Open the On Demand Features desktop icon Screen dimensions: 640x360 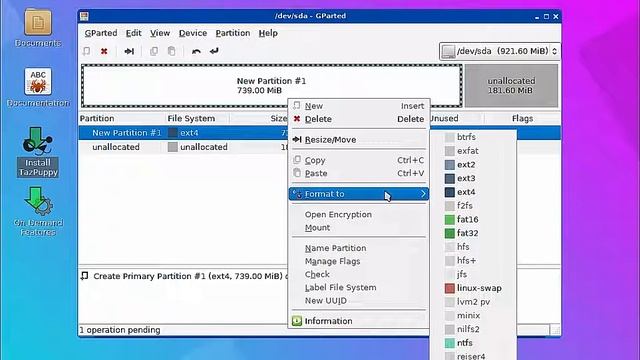(38, 211)
